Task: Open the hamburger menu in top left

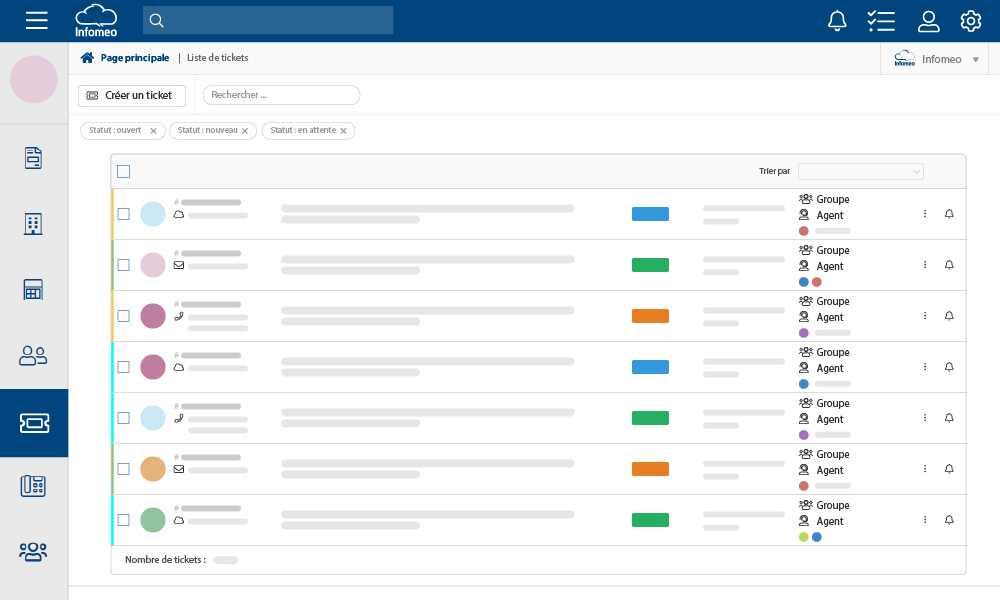Action: (x=36, y=20)
